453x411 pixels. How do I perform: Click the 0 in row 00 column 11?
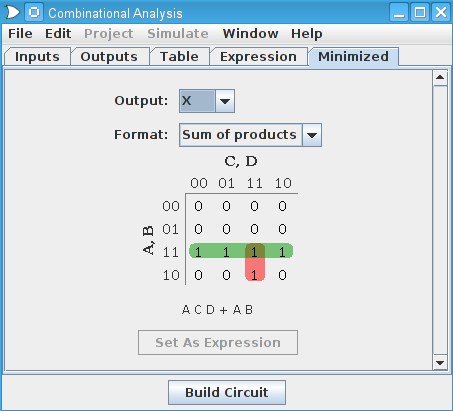click(254, 206)
